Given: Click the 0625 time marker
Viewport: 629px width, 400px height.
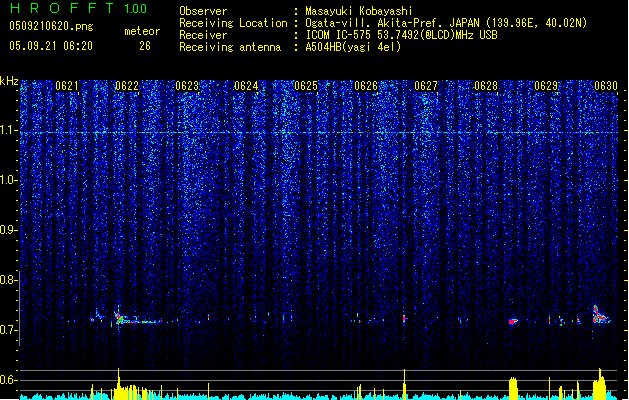Looking at the screenshot, I should click(x=306, y=86).
